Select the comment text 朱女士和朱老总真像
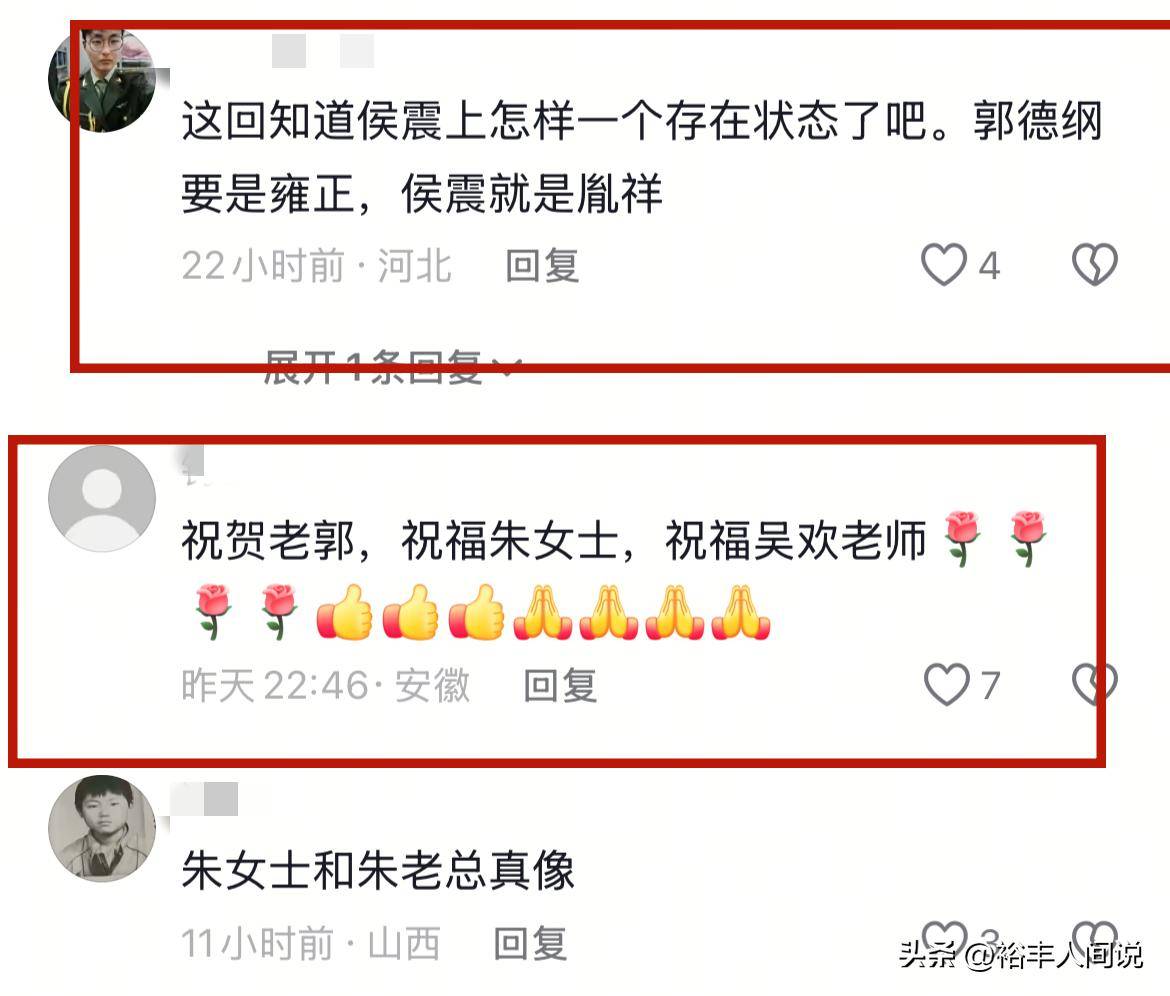Screen dimensions: 1170x996 pos(378,871)
